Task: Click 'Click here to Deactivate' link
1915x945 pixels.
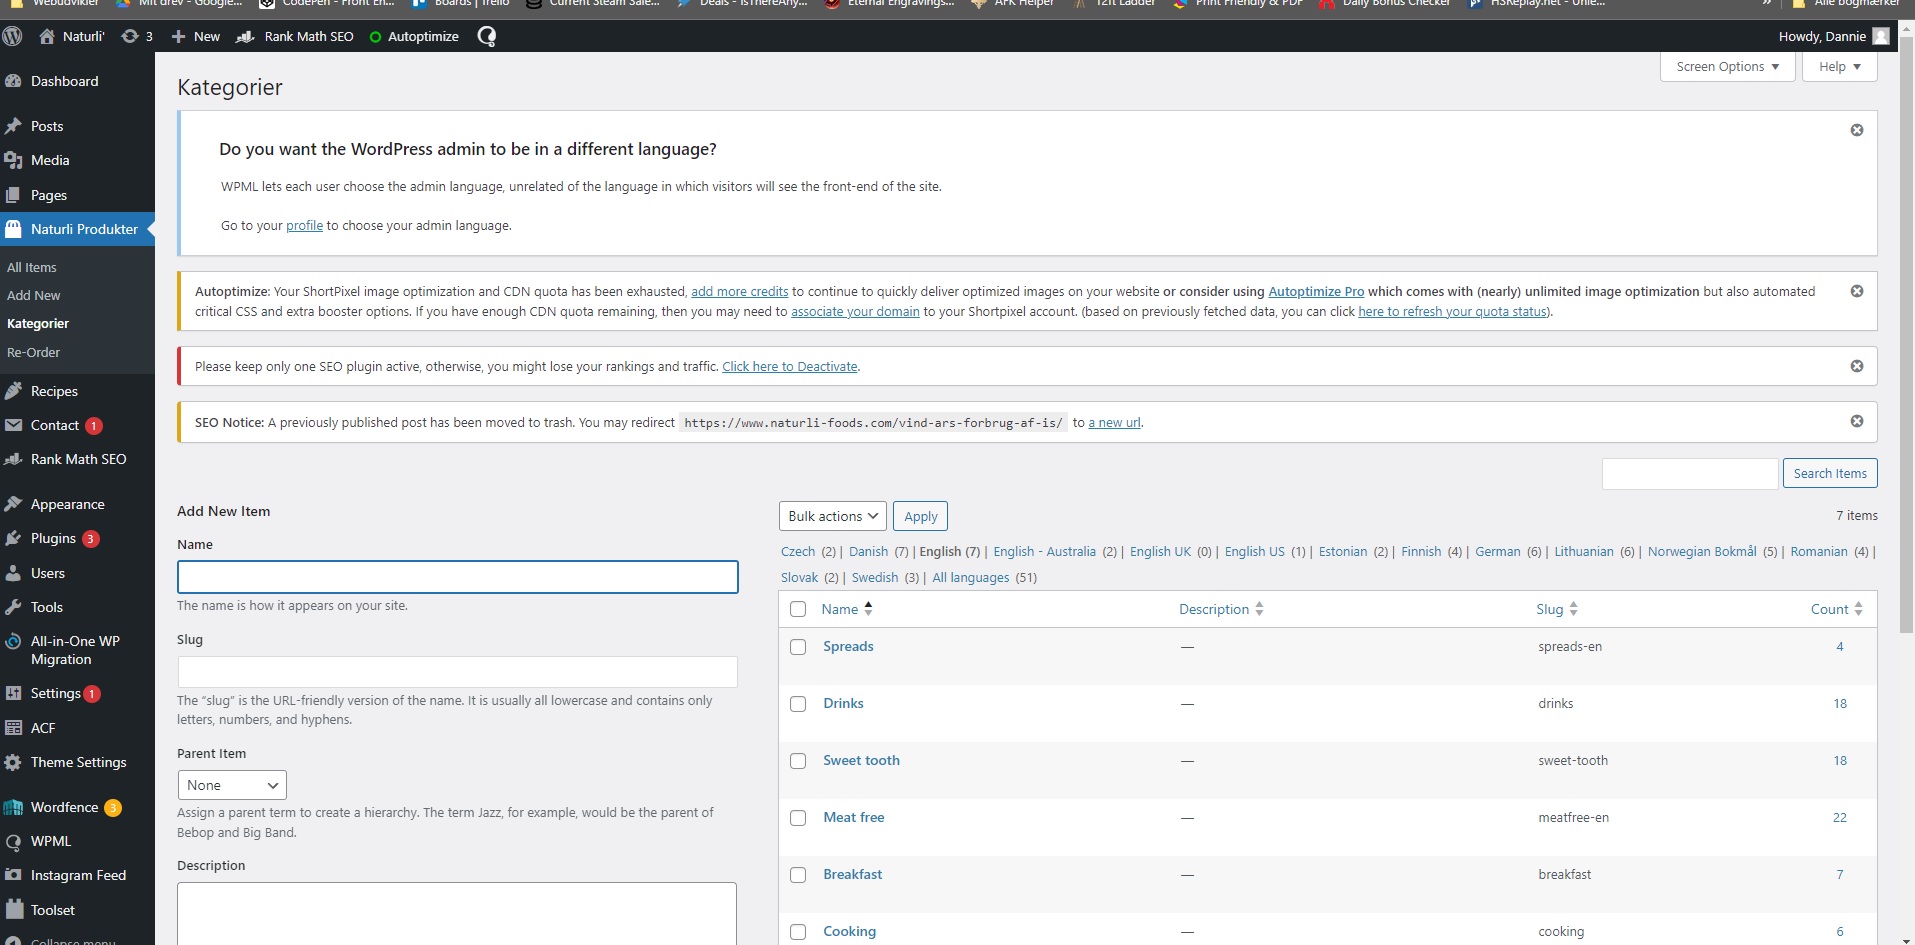Action: pos(790,367)
